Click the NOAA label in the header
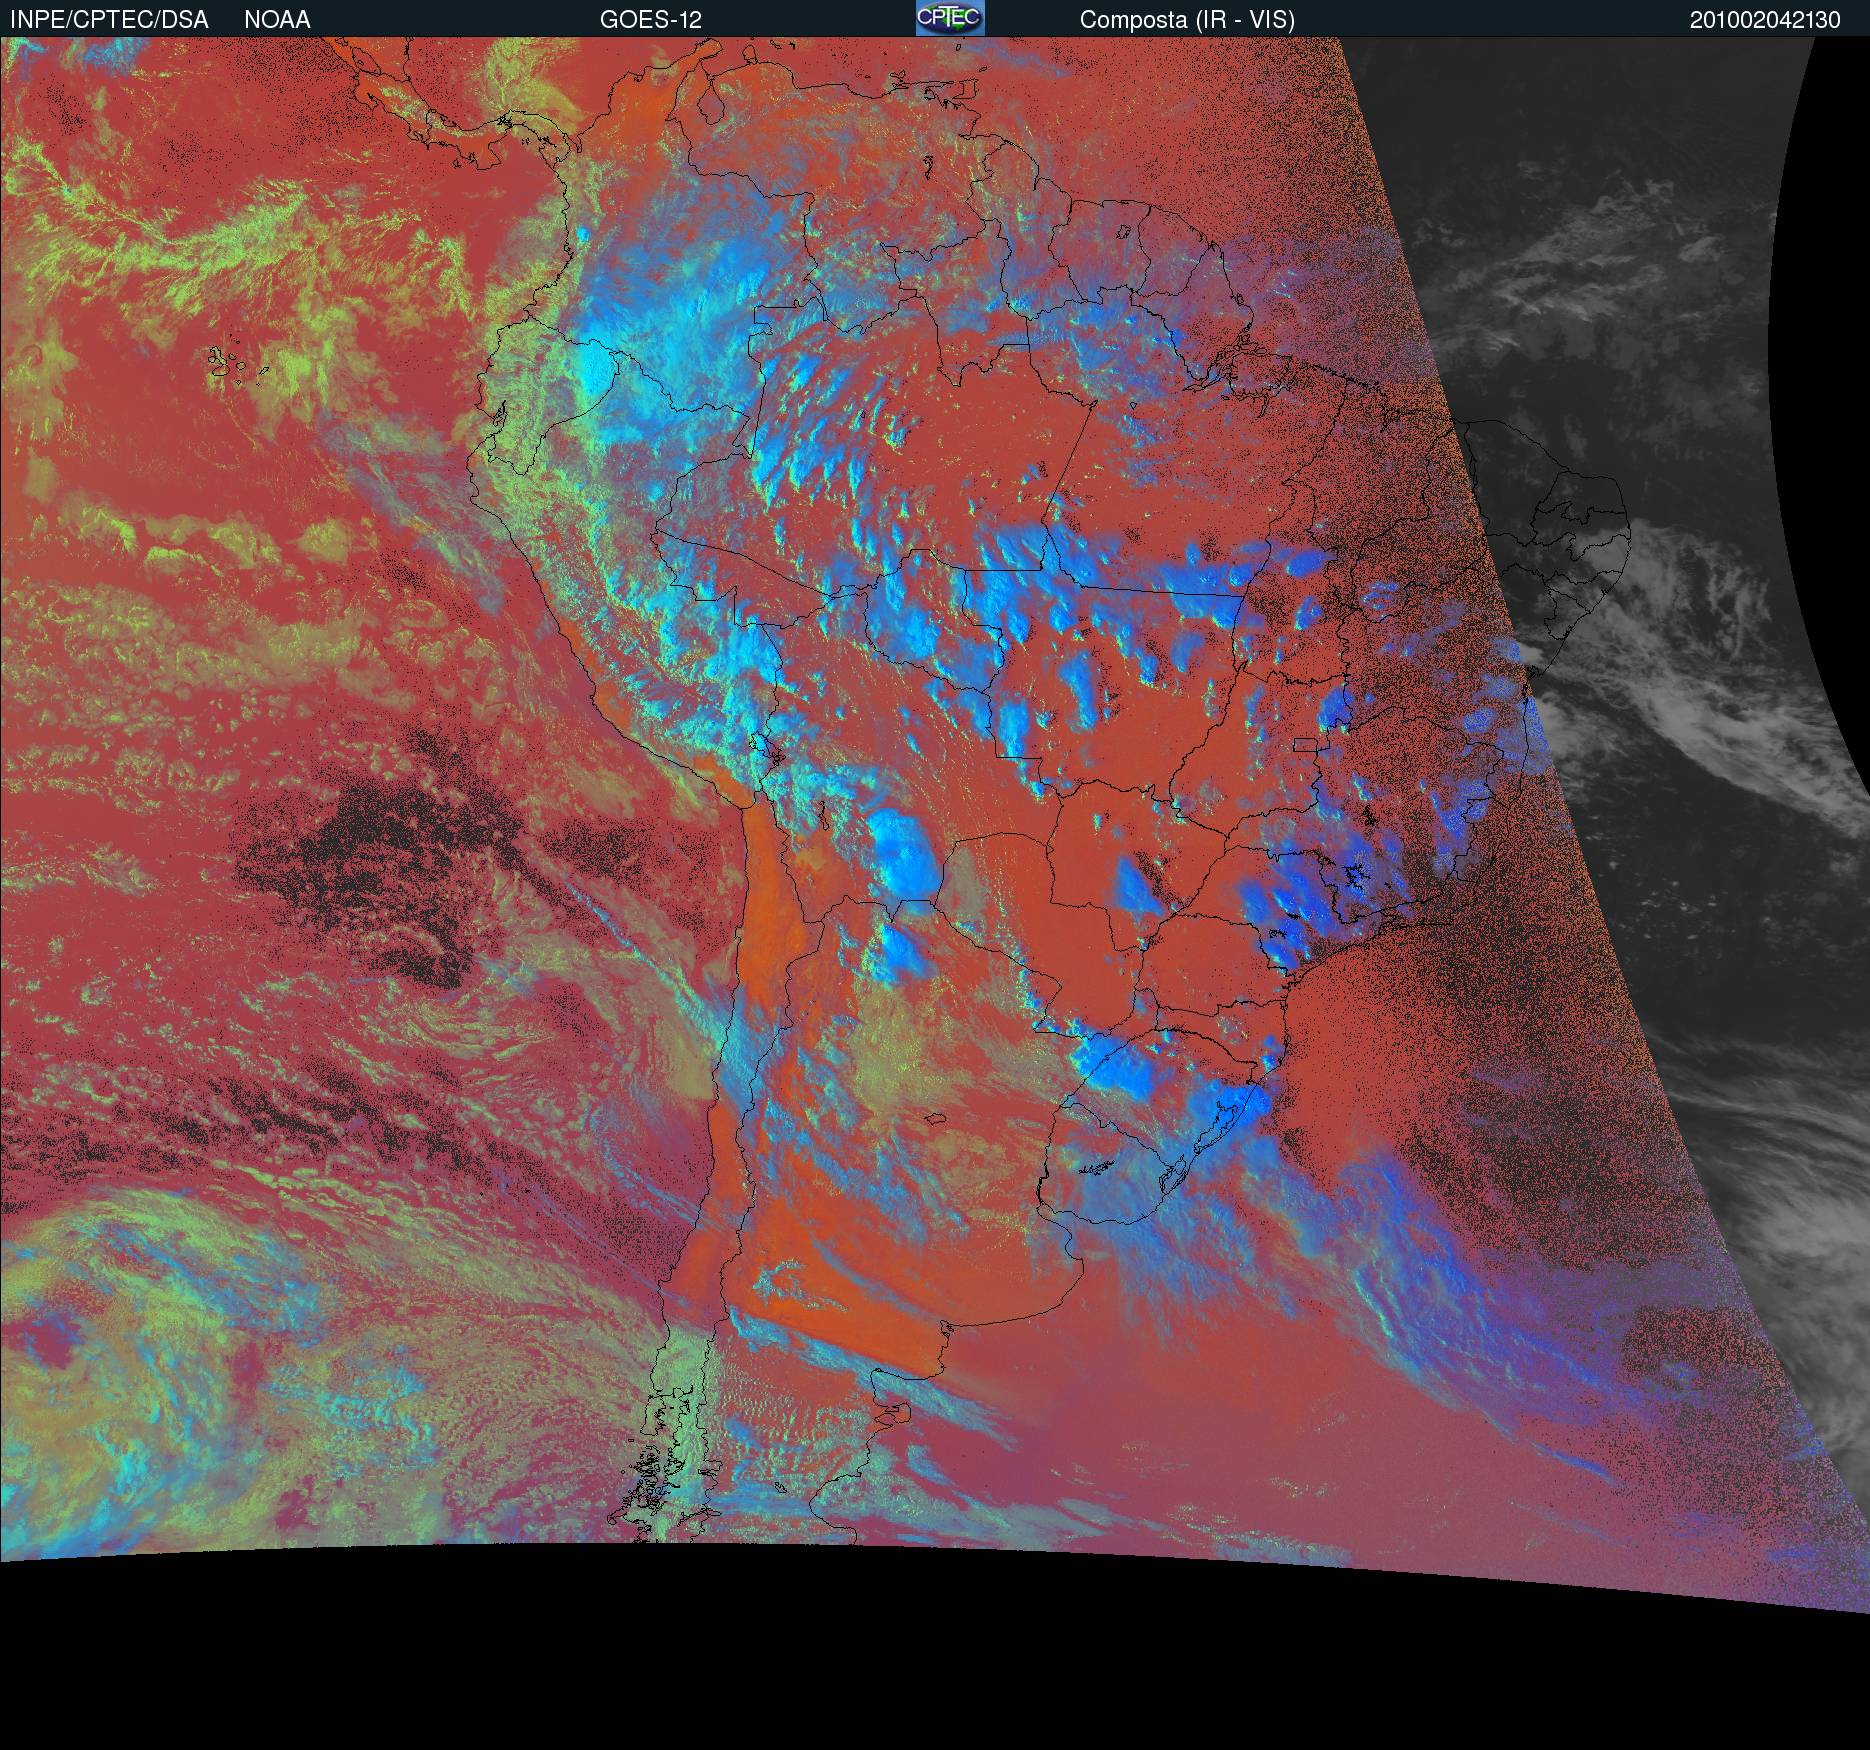 tap(277, 20)
